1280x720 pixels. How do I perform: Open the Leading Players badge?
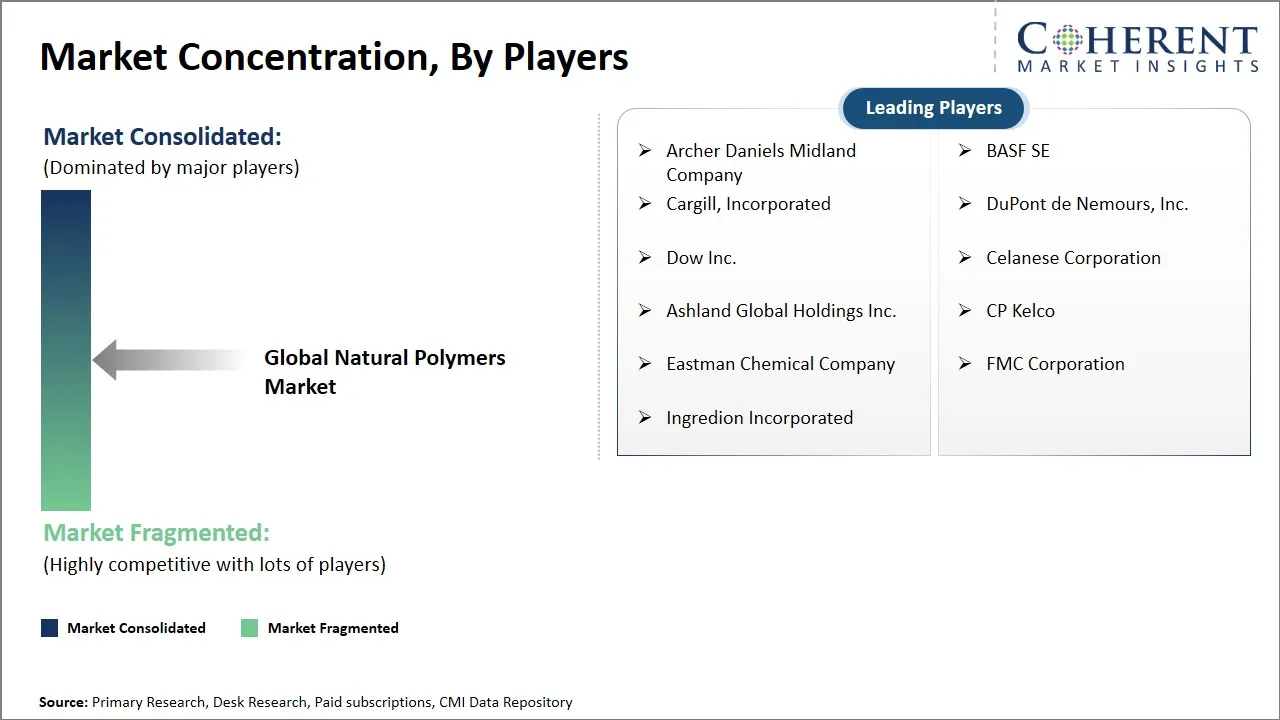click(933, 108)
